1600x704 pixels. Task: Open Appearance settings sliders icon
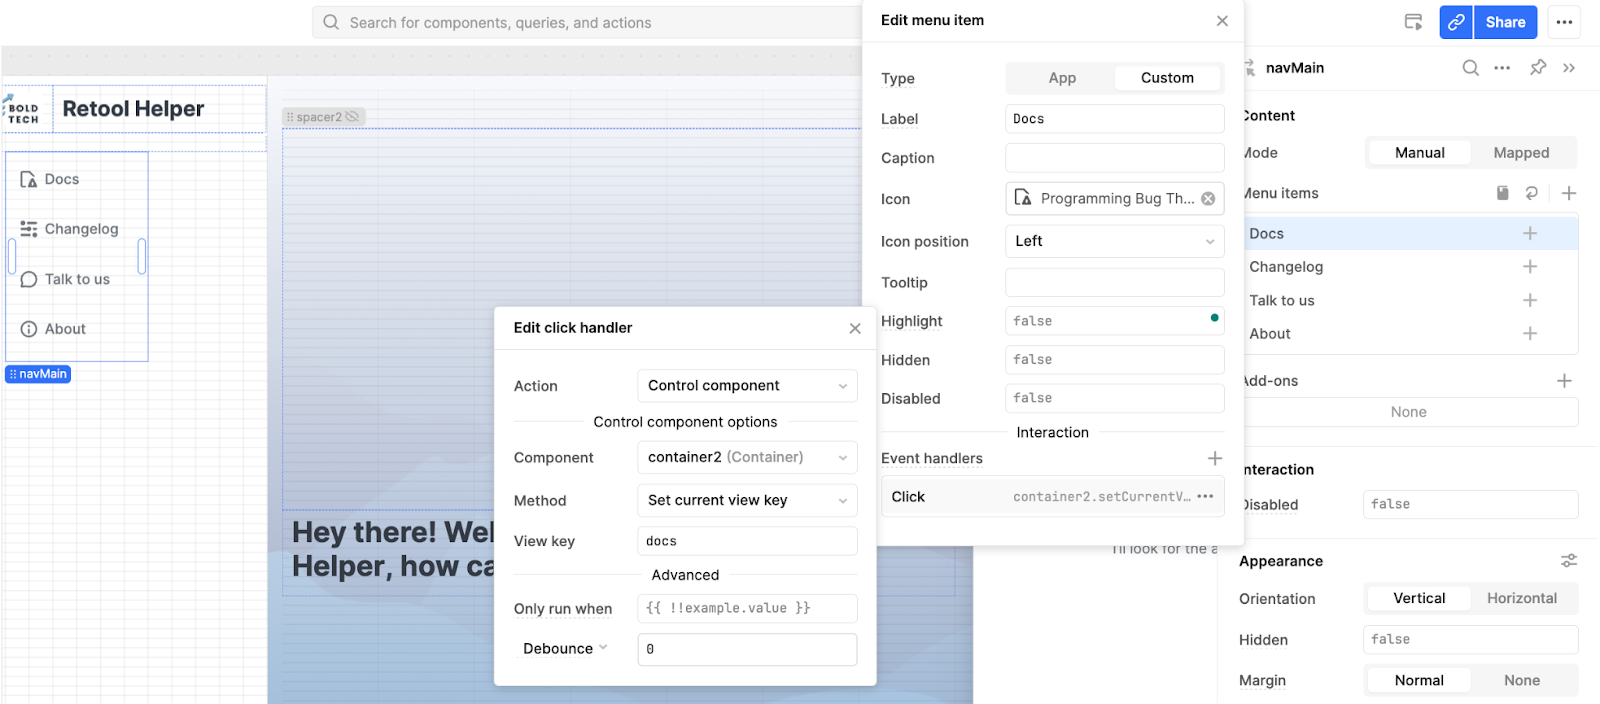1569,561
